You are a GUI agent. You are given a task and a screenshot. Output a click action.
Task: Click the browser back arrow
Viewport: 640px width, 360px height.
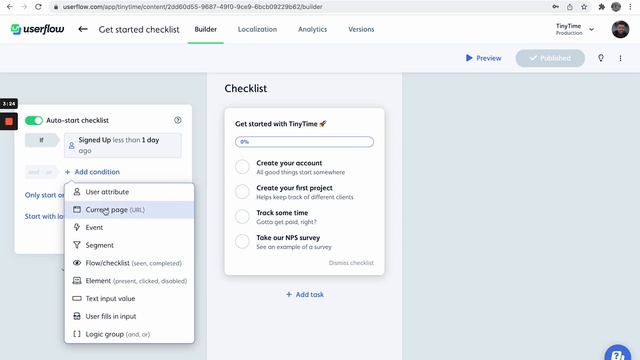(10, 7)
